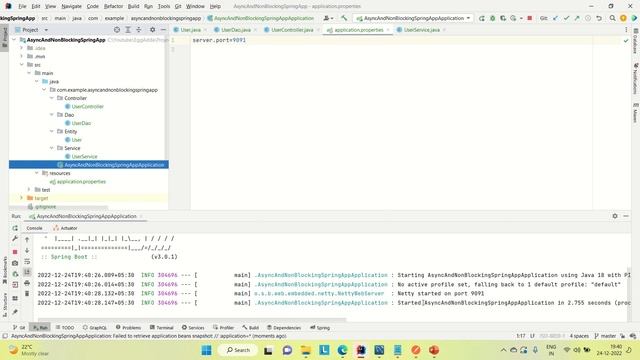640x360 pixels.
Task: Click the Print icon in console toolbar
Action: pos(27,283)
